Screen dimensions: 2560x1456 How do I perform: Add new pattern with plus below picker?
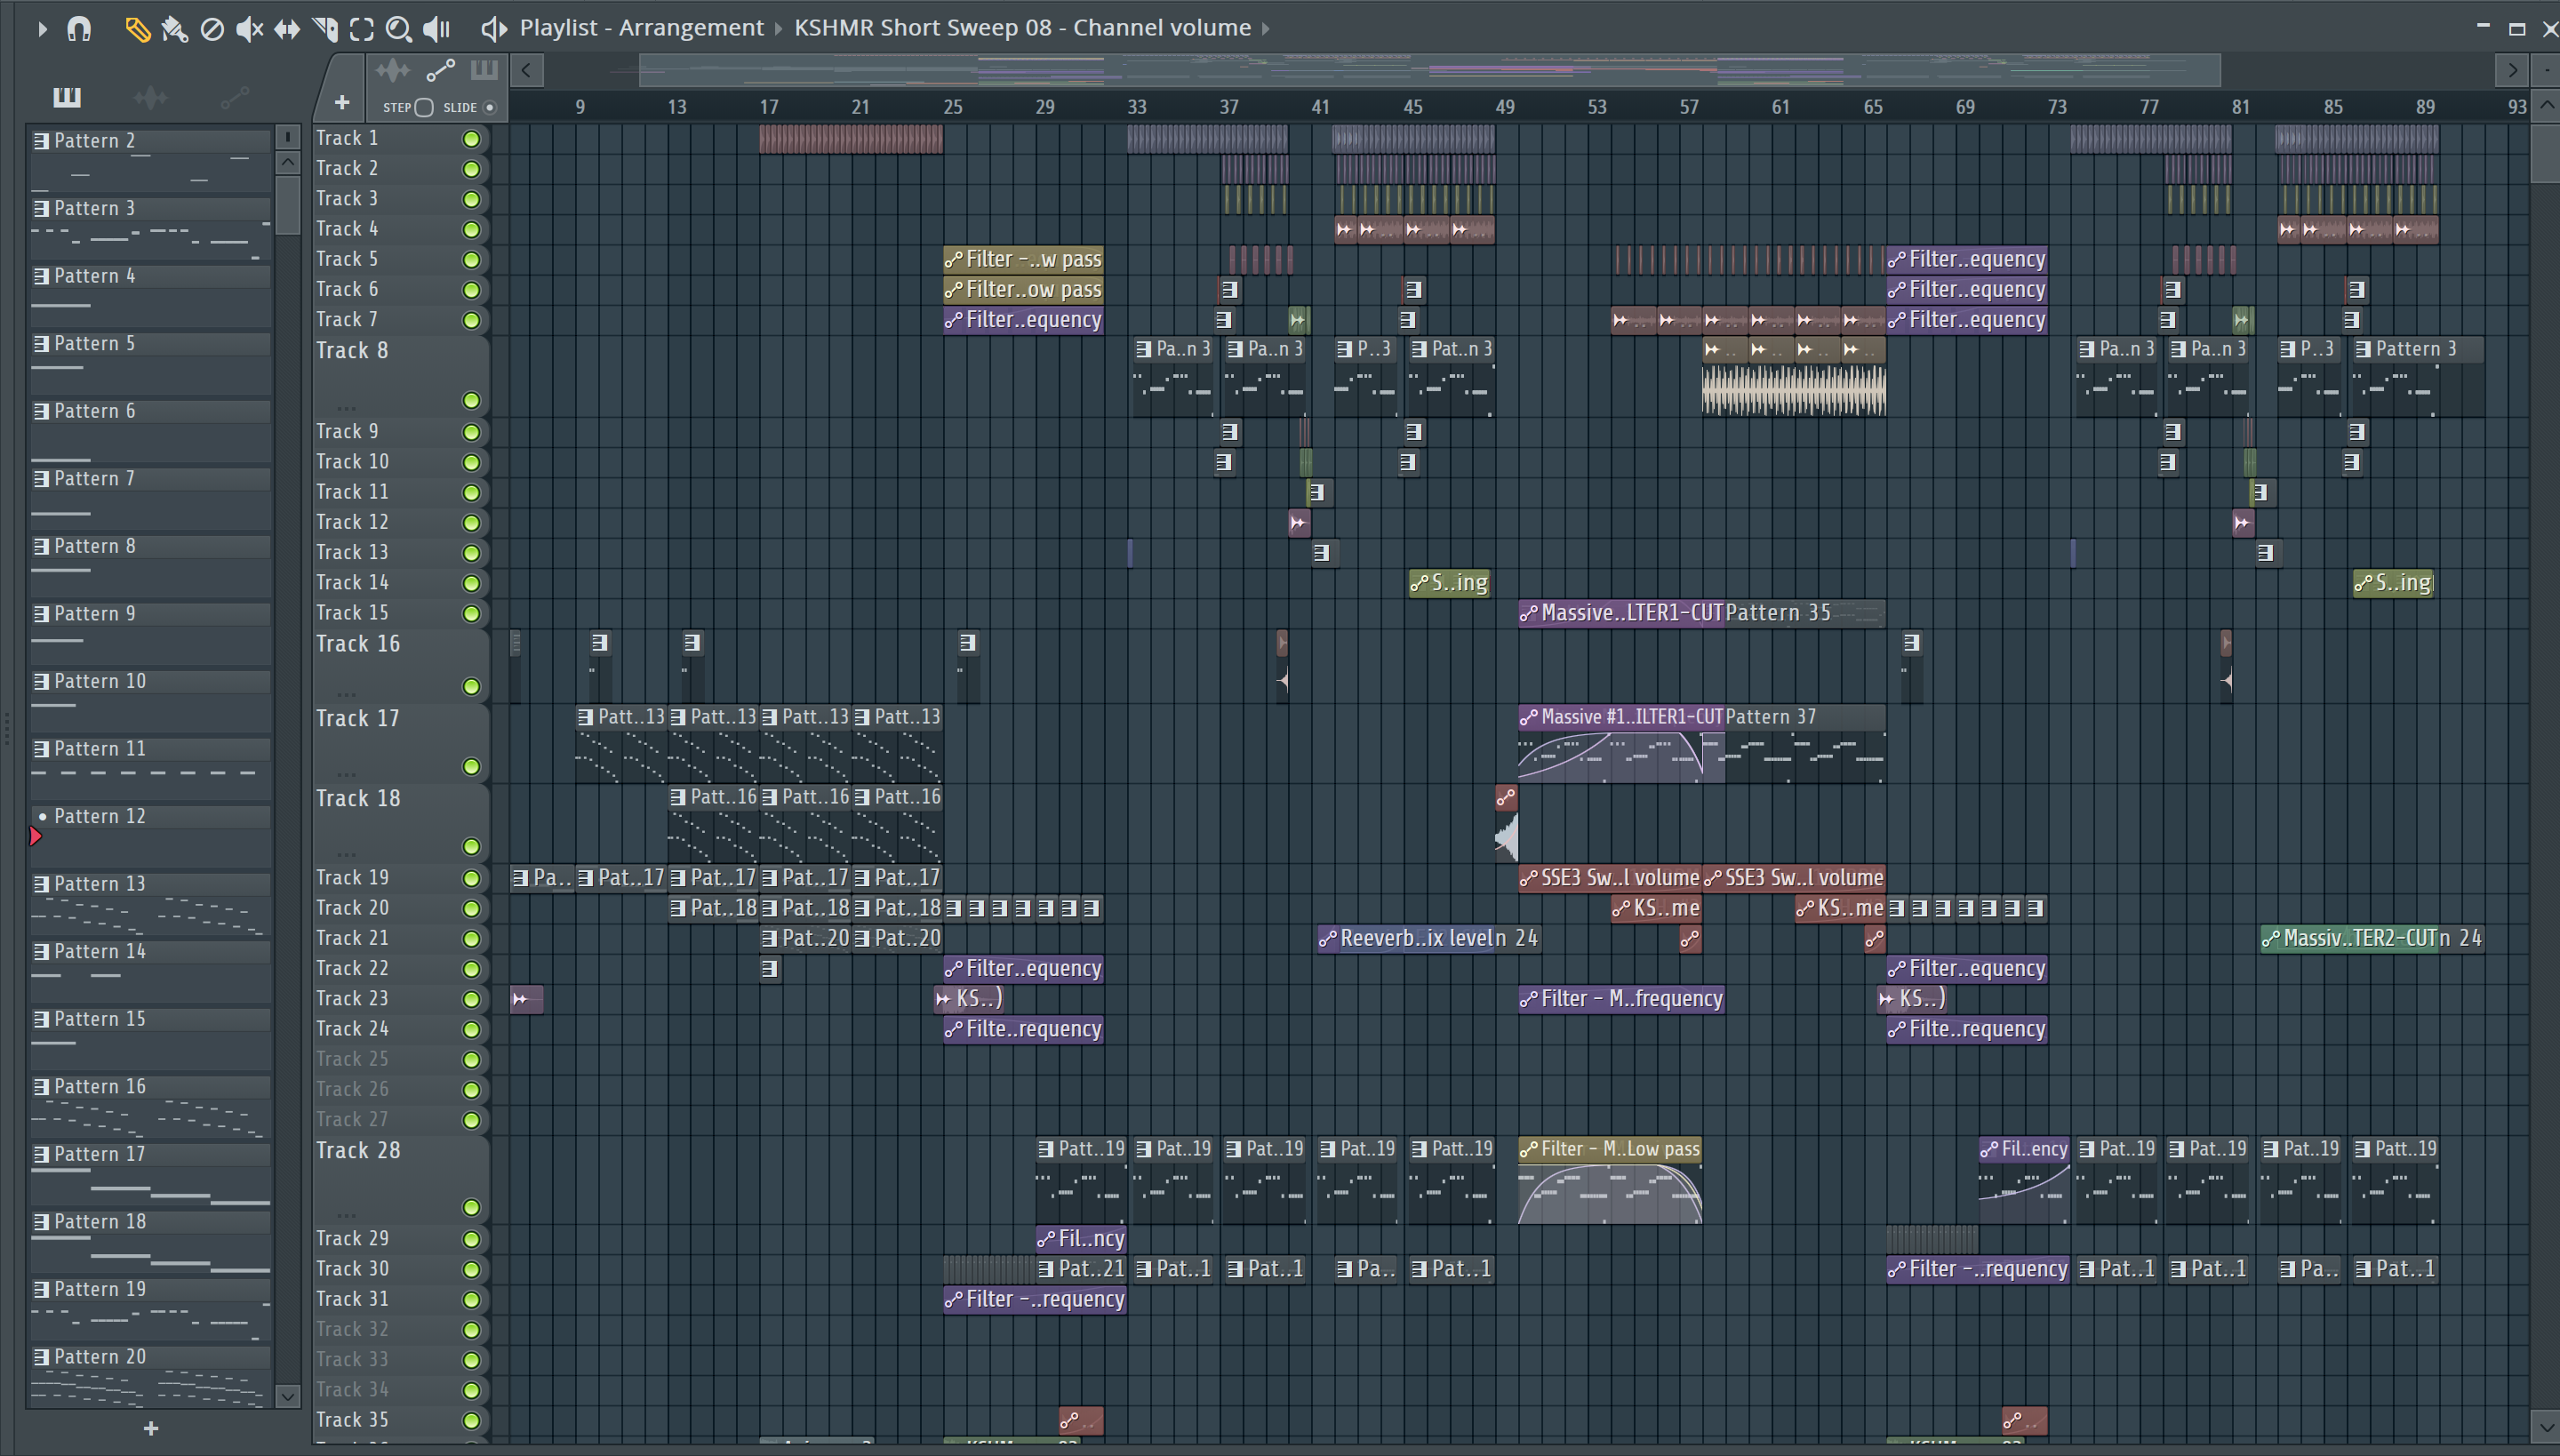point(151,1429)
